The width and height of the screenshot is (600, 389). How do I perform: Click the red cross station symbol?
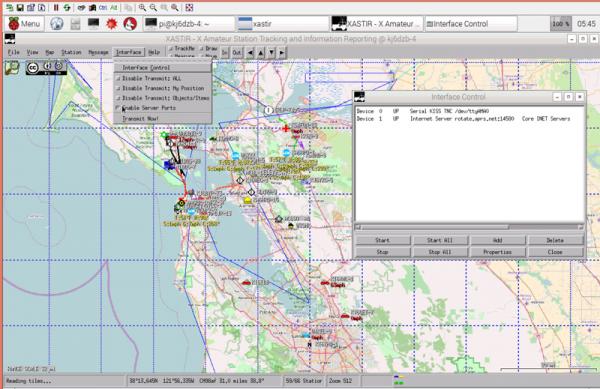tap(286, 129)
